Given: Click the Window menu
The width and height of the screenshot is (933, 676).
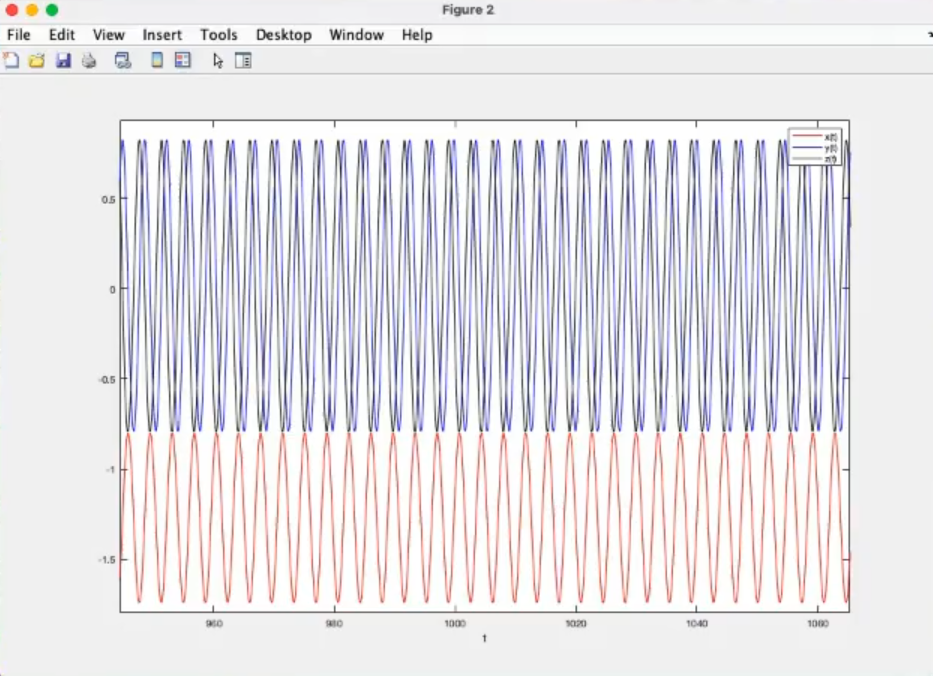Looking at the screenshot, I should point(356,35).
